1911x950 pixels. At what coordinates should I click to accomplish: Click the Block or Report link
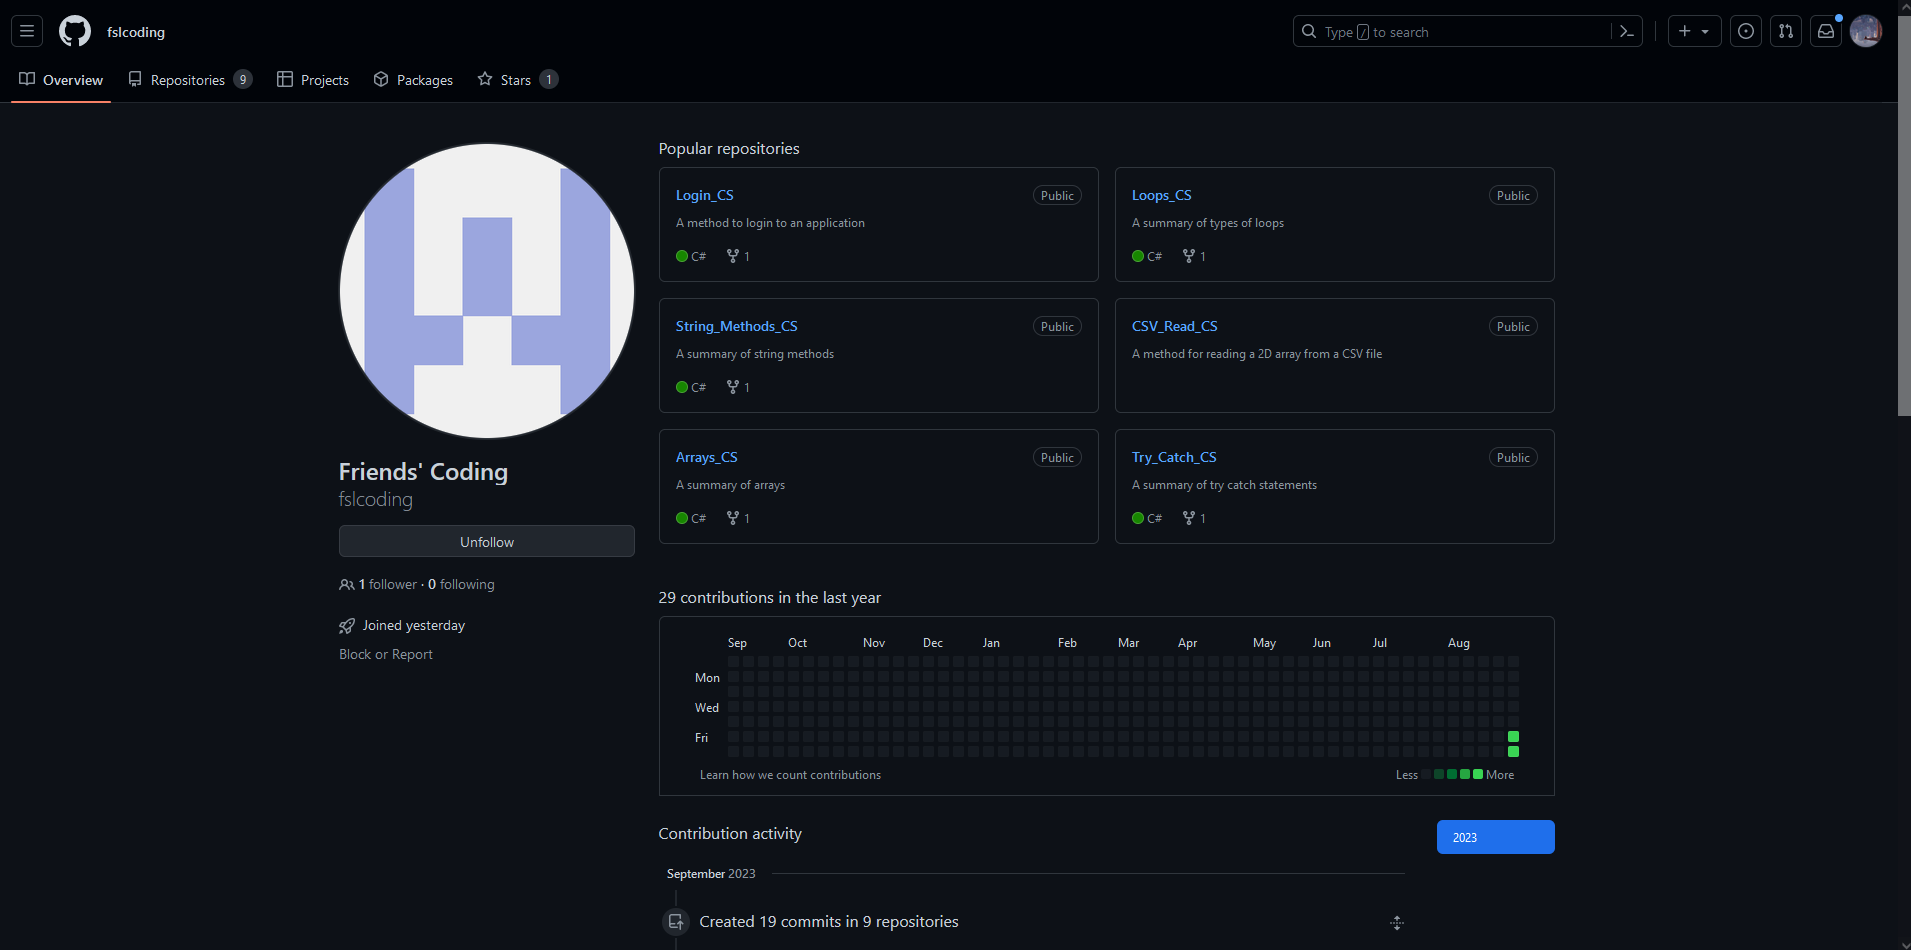coord(385,654)
